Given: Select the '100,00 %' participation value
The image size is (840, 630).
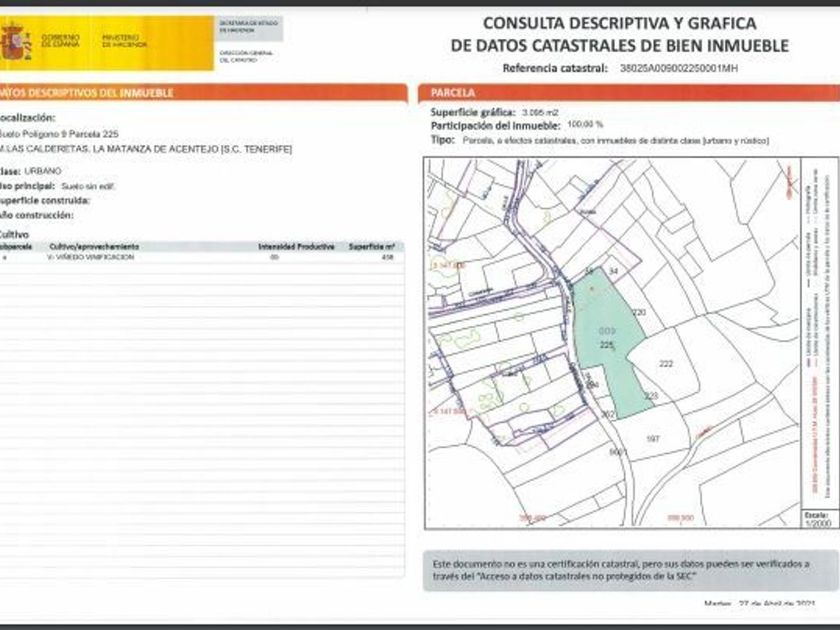Looking at the screenshot, I should (585, 125).
